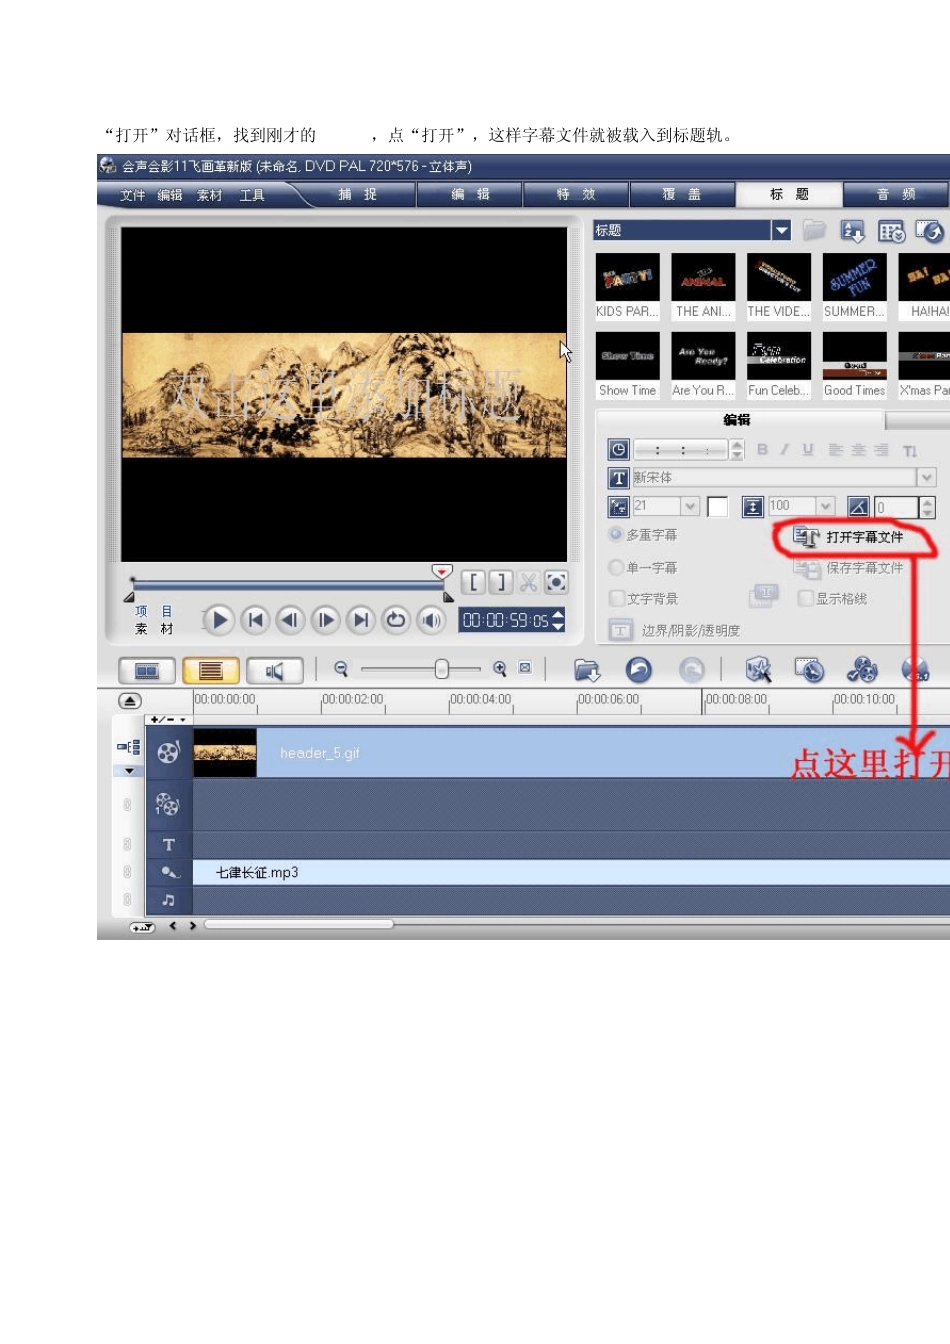Toggle repeat playback in the preview
The width and height of the screenshot is (950, 1344).
coord(396,620)
